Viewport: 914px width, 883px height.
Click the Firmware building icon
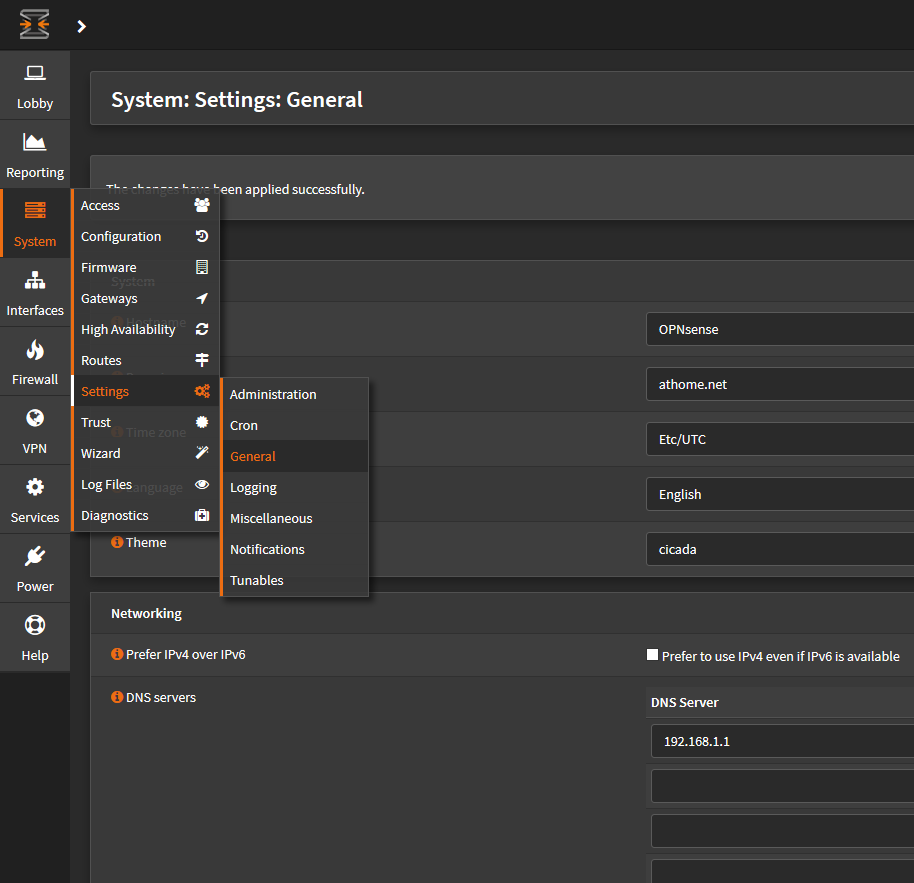(202, 267)
